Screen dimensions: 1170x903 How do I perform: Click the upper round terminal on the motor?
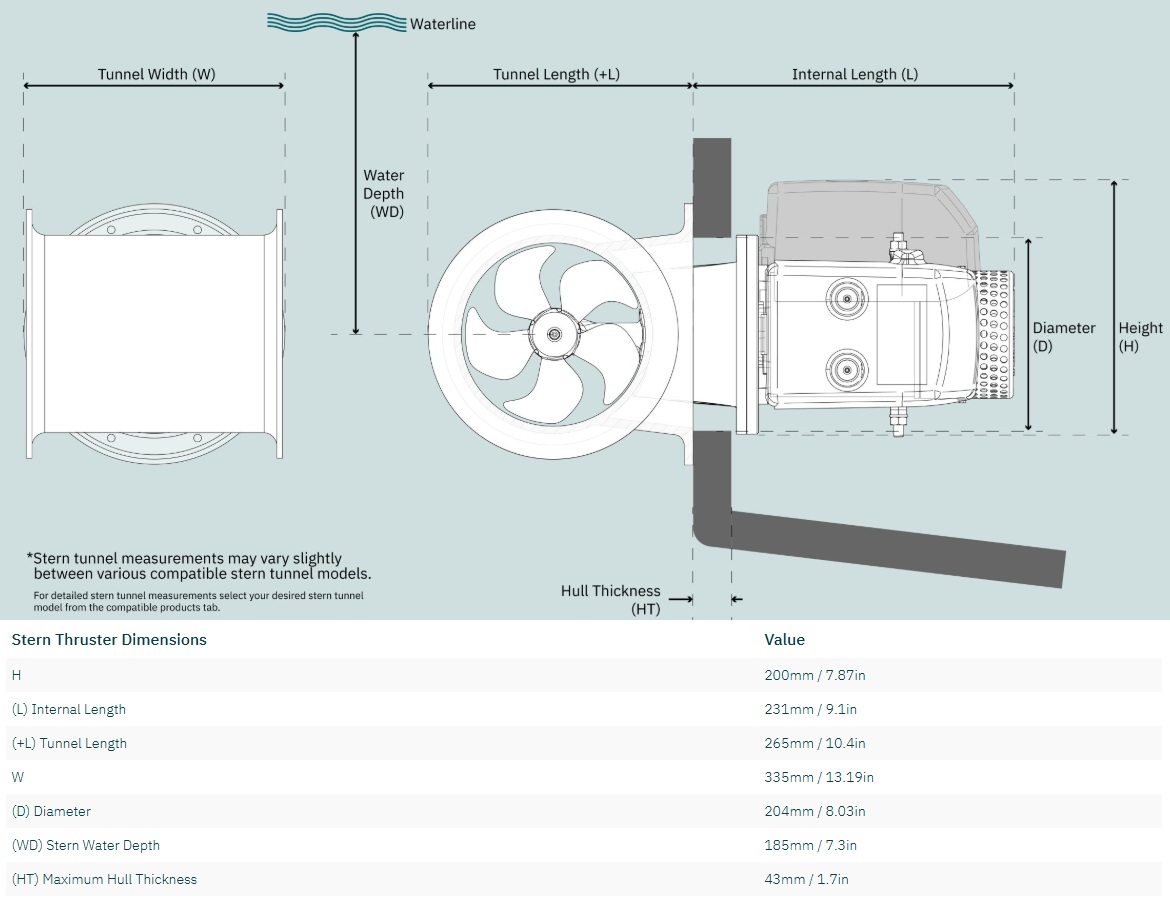click(845, 297)
